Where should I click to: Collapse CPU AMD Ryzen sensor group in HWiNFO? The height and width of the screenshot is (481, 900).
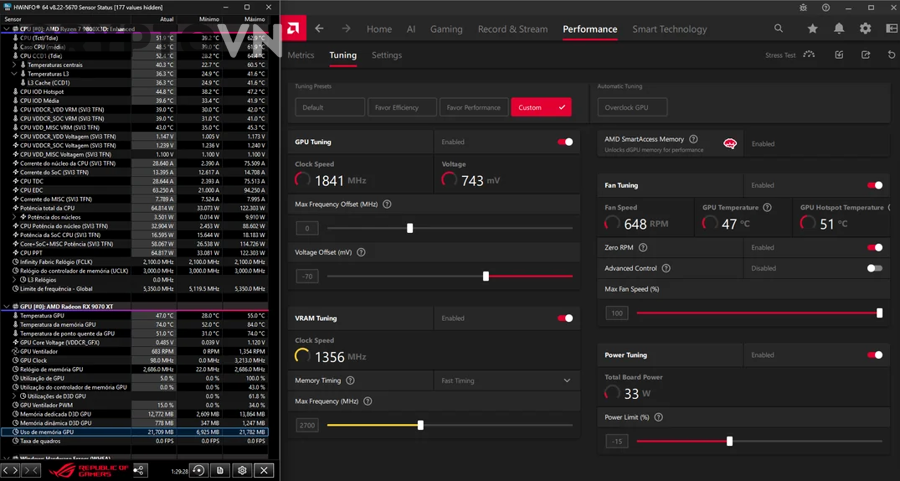pos(6,29)
